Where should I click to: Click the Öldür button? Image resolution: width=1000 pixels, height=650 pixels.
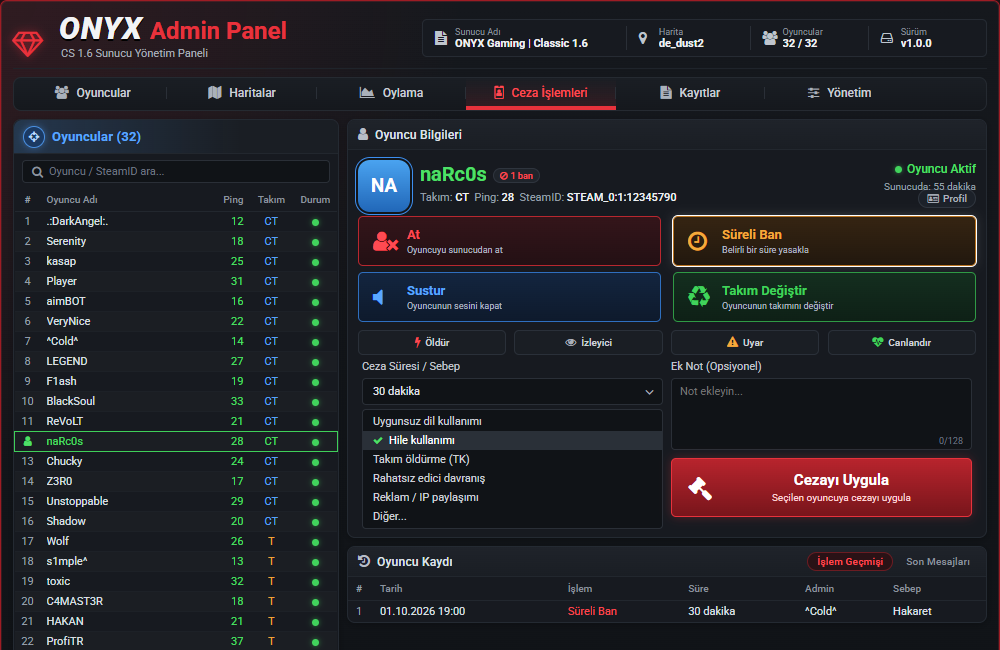coord(432,343)
